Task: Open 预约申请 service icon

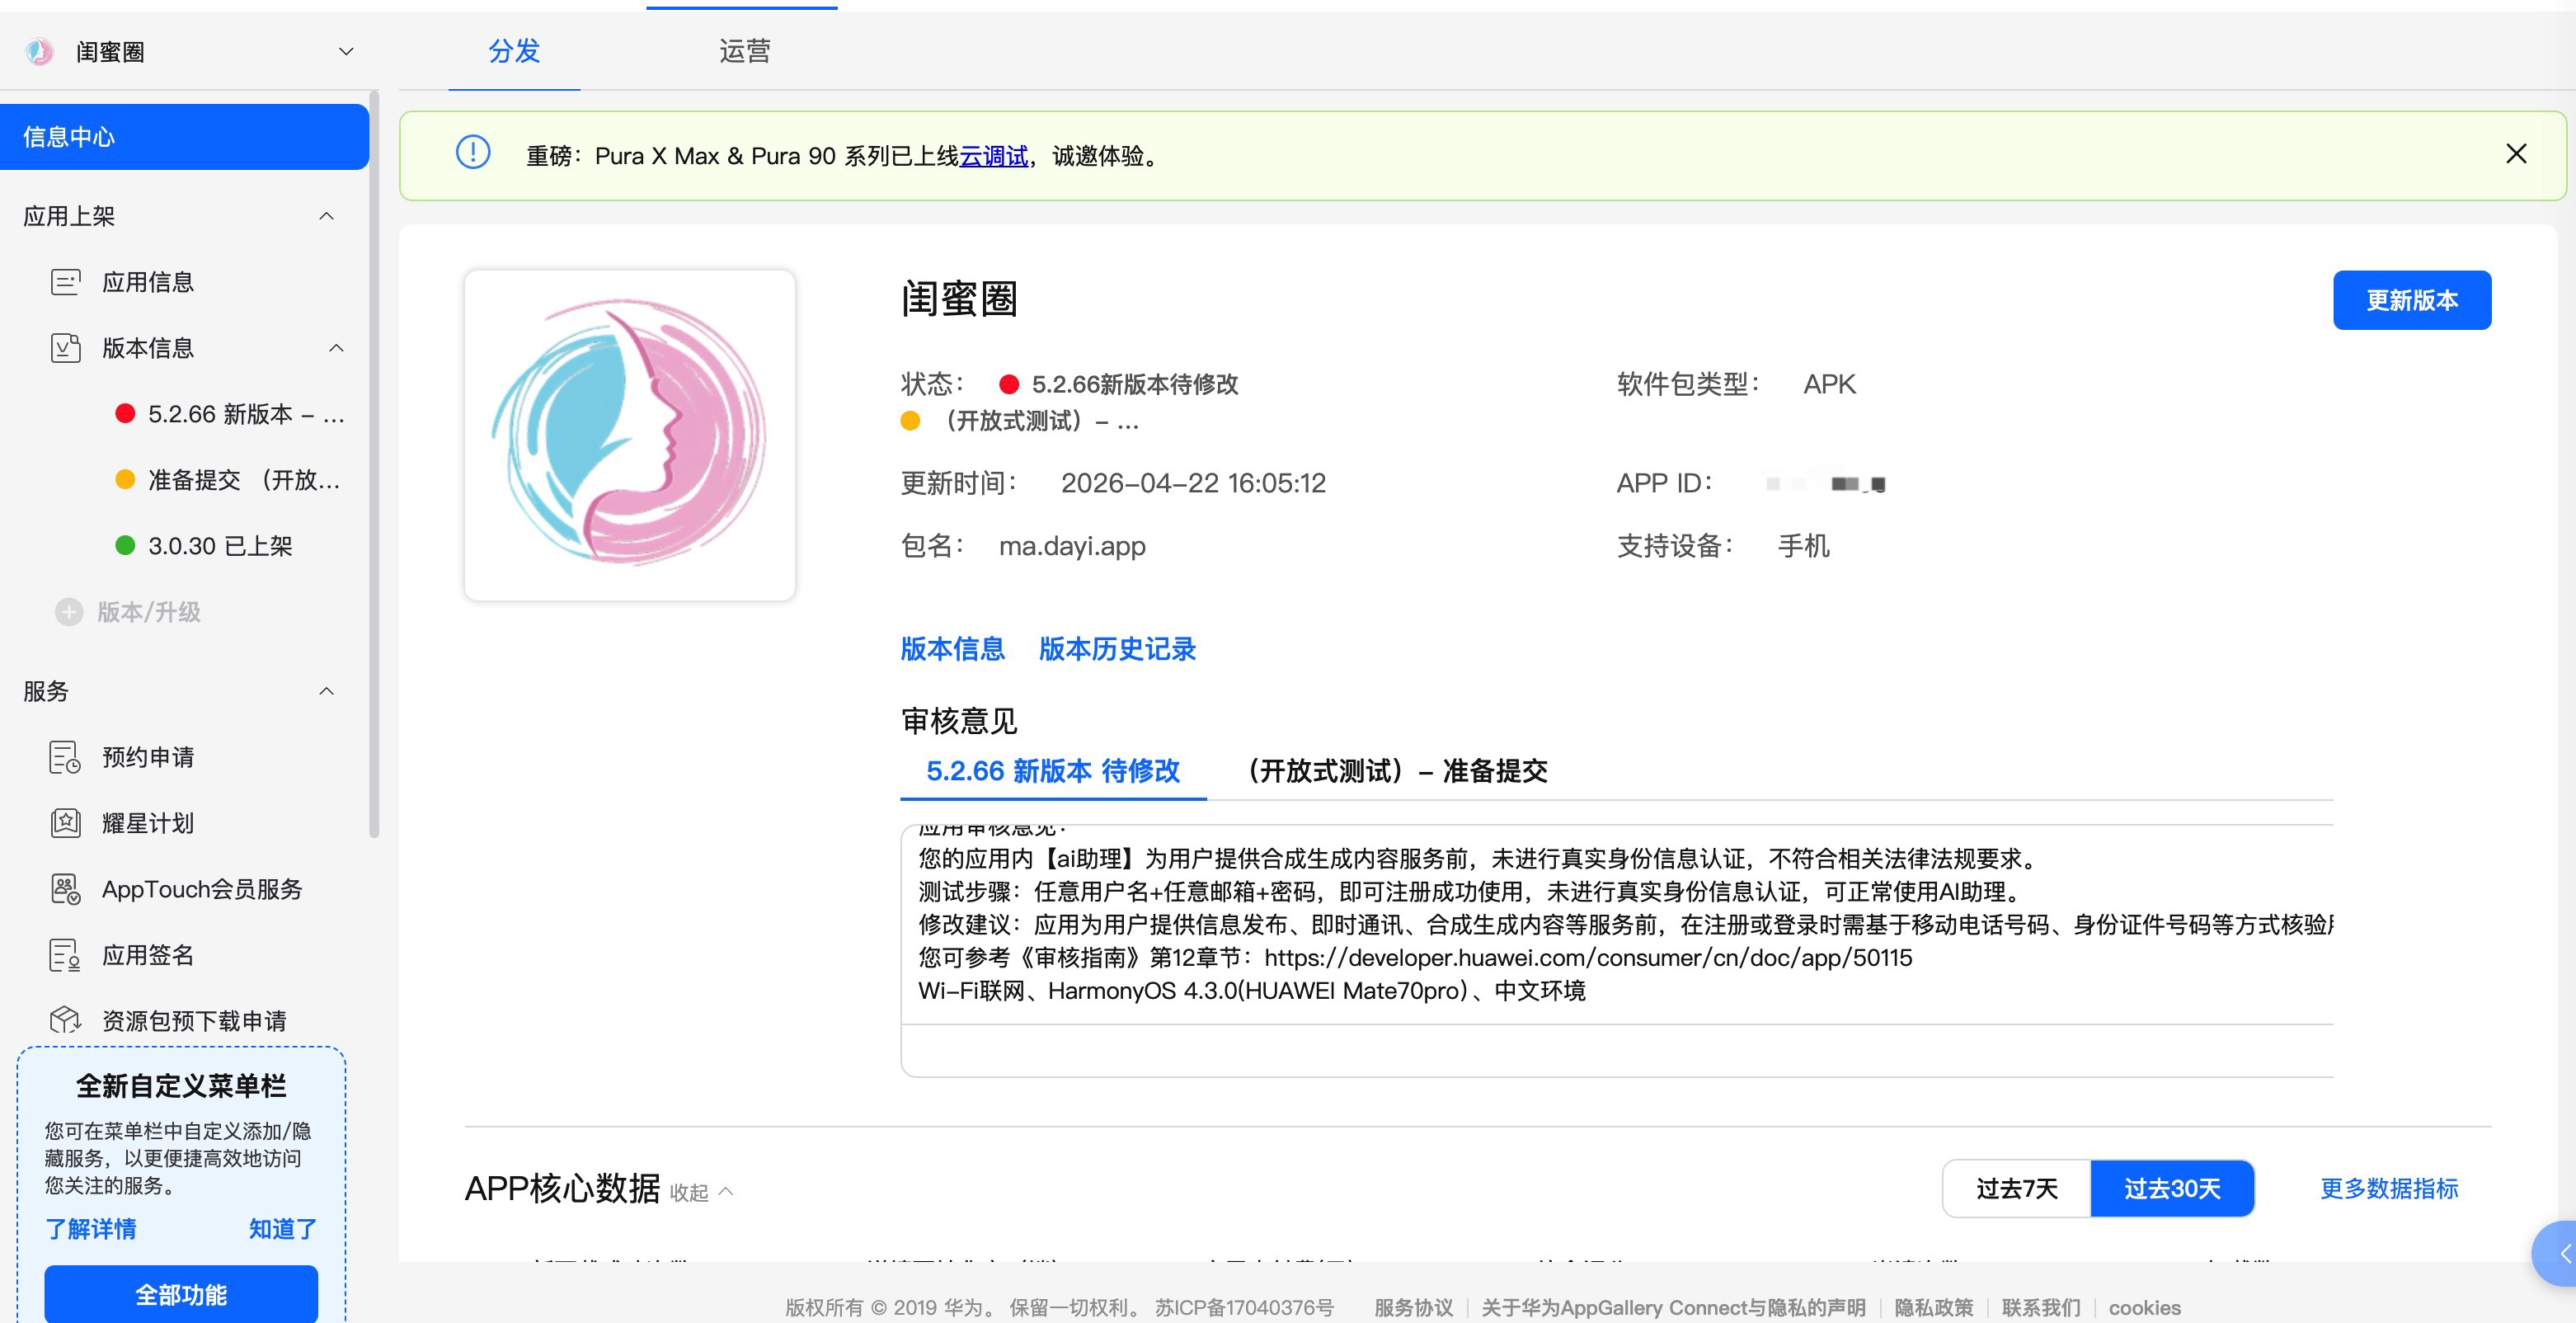Action: pyautogui.click(x=65, y=757)
